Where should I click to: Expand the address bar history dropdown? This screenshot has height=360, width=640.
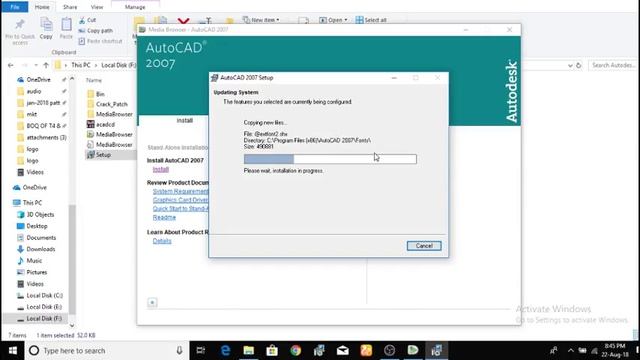pyautogui.click(x=570, y=65)
